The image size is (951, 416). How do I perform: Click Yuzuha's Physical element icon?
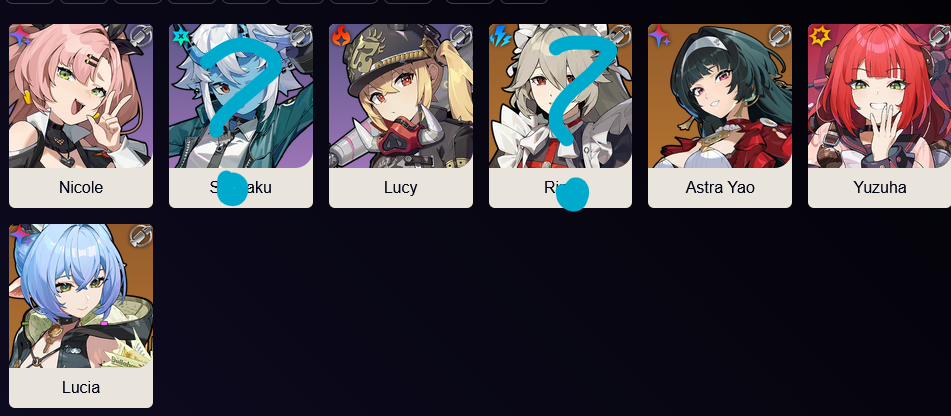pyautogui.click(x=820, y=36)
